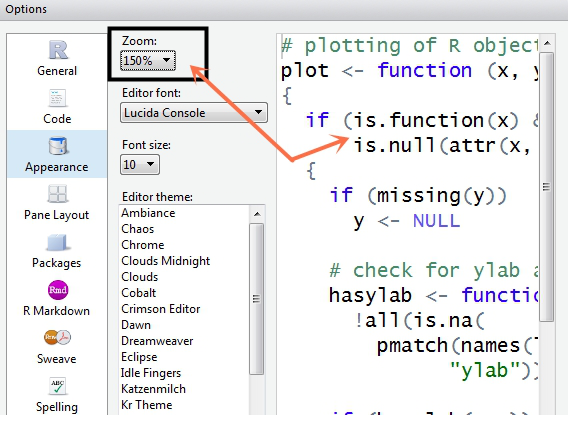Expand the Font size 10 dropdown

139,165
